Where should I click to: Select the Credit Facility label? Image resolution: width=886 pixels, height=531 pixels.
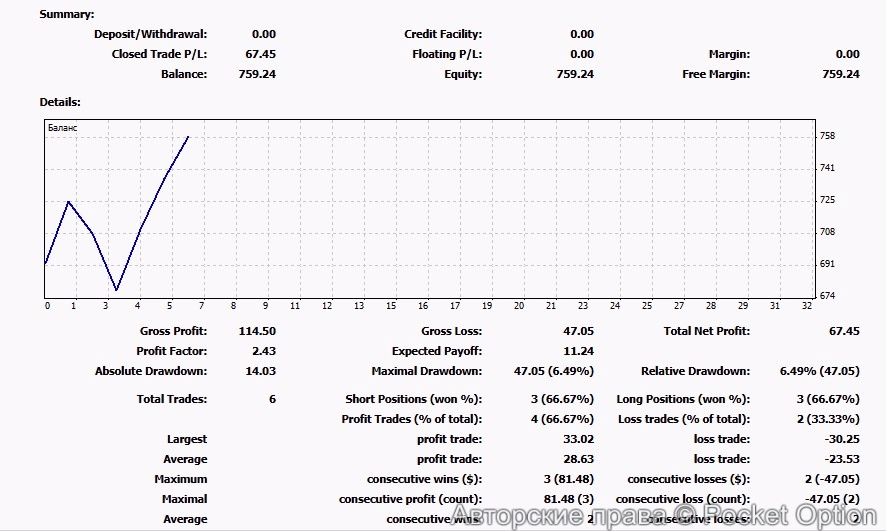442,34
